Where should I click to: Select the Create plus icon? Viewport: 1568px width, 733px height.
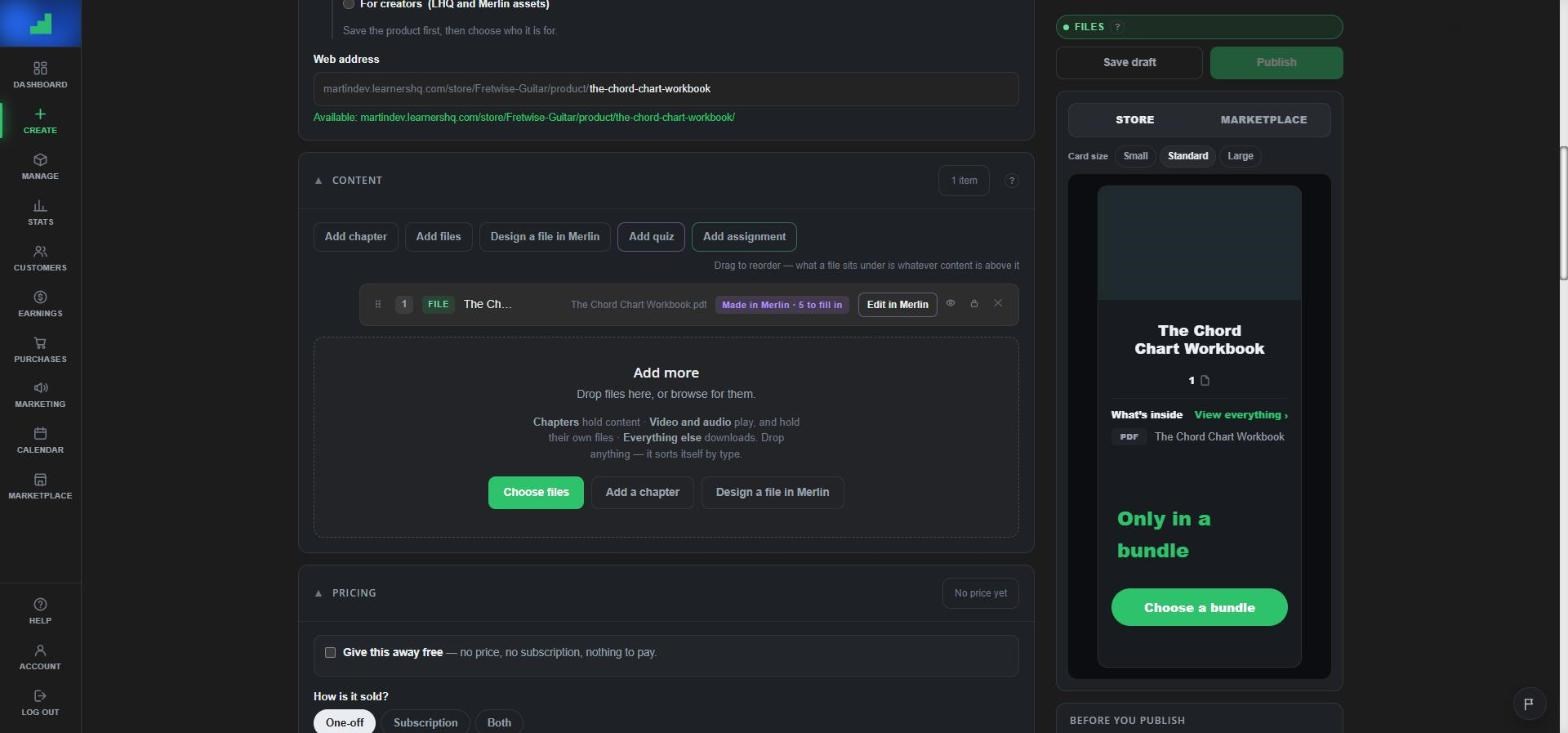(x=40, y=114)
